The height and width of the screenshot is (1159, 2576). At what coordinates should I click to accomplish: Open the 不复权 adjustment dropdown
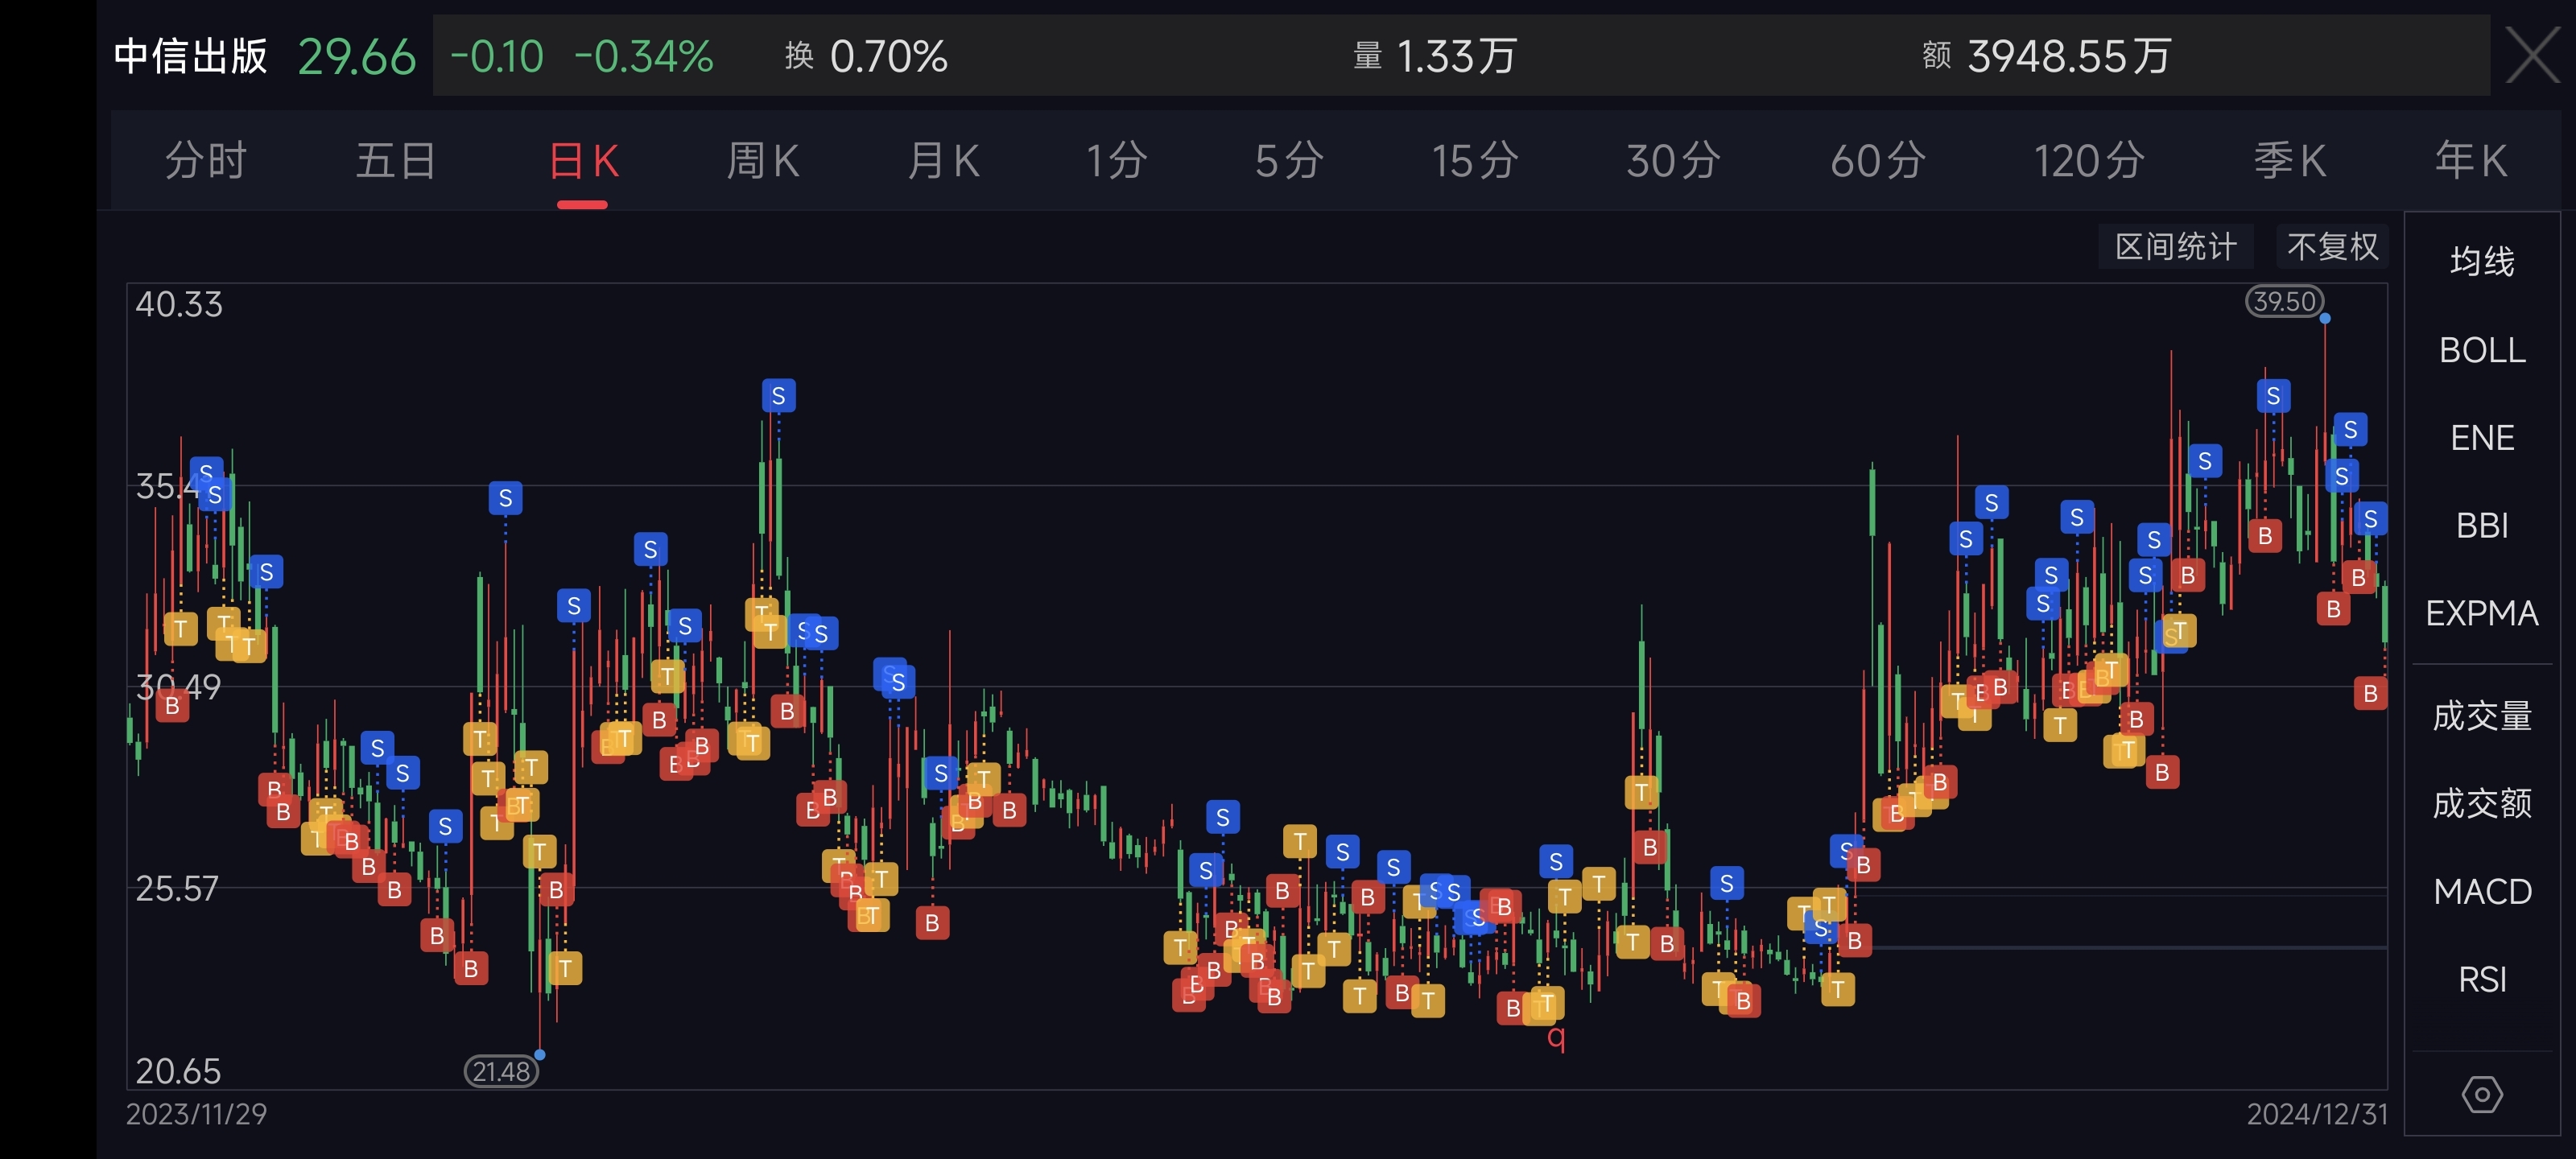[x=2331, y=247]
